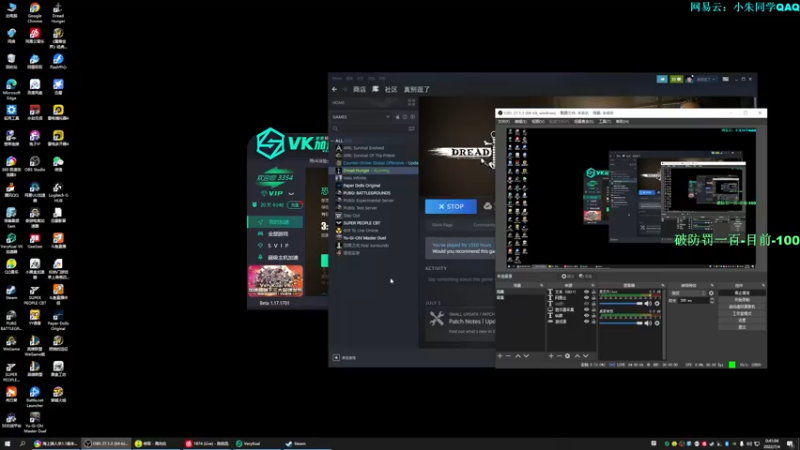Mute the first audio mixer channel
The image size is (800, 450).
(648, 304)
